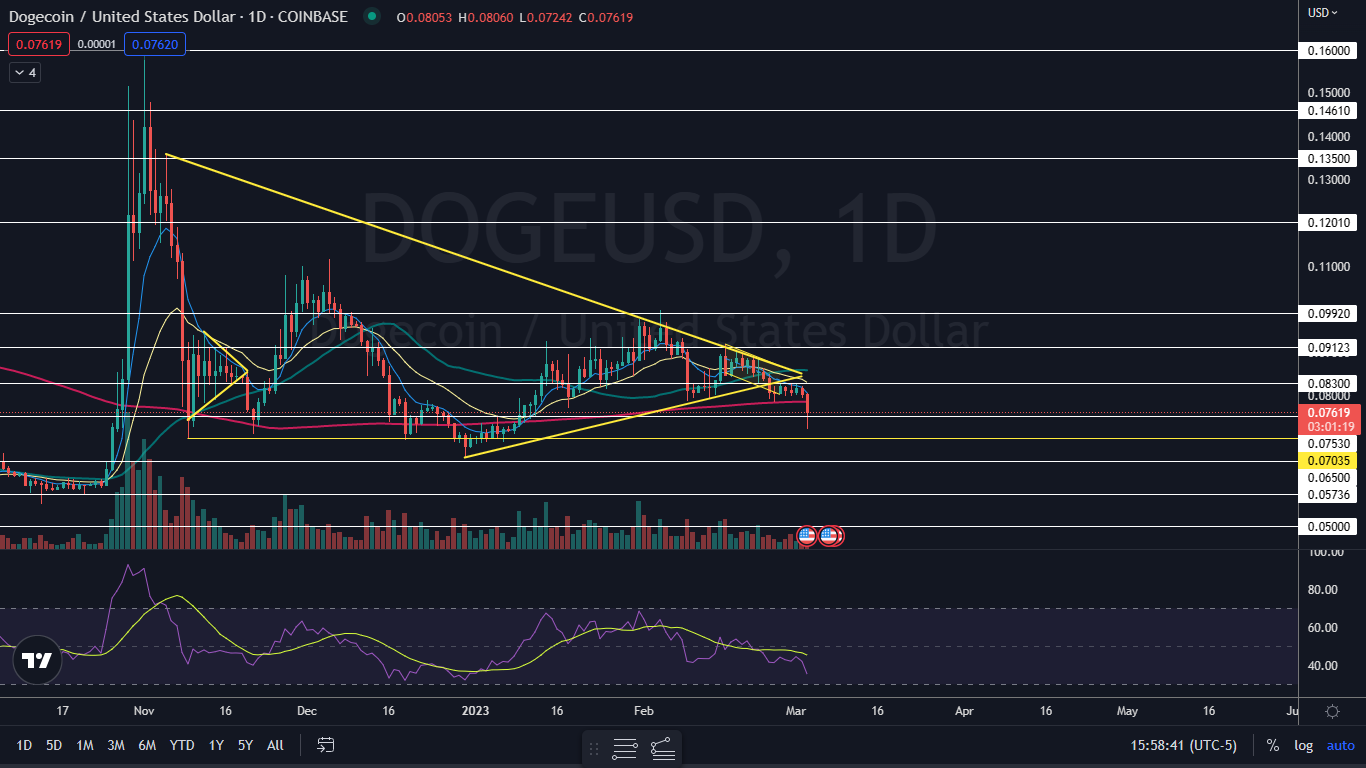
Task: Click the 0.00001 spread value
Action: pyautogui.click(x=97, y=44)
